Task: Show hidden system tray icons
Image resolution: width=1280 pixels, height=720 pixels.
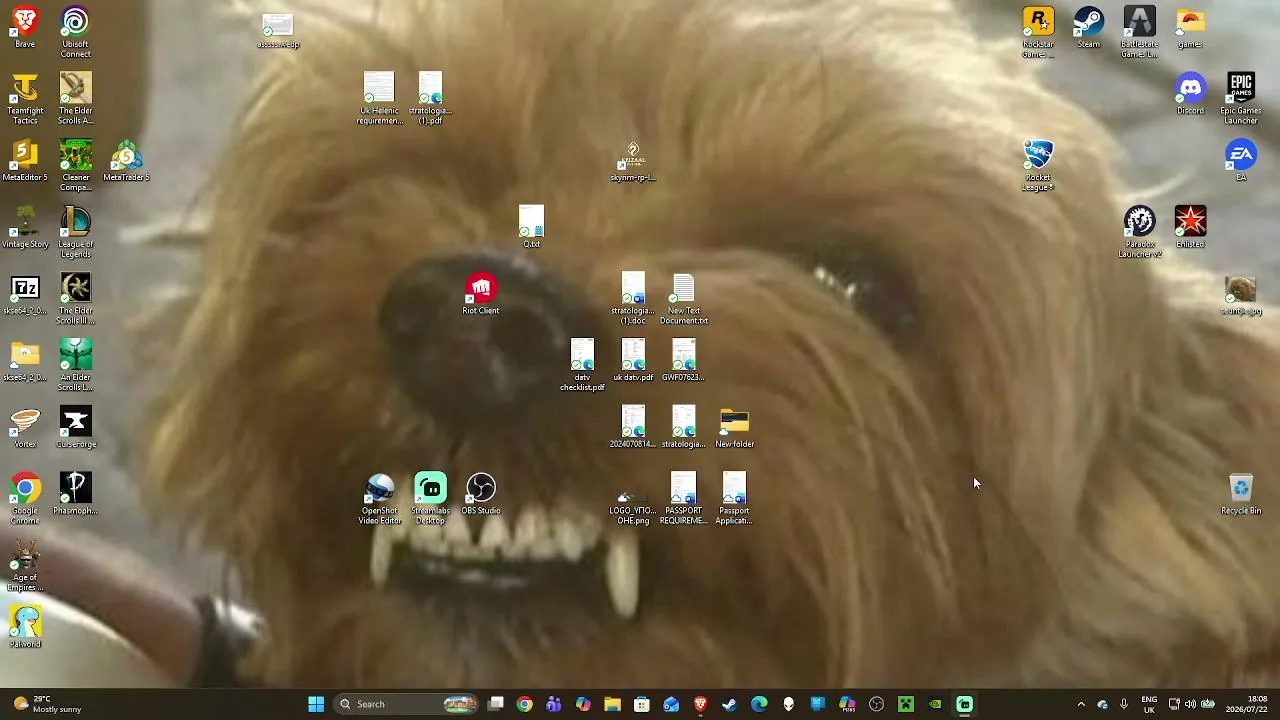Action: click(x=1081, y=704)
